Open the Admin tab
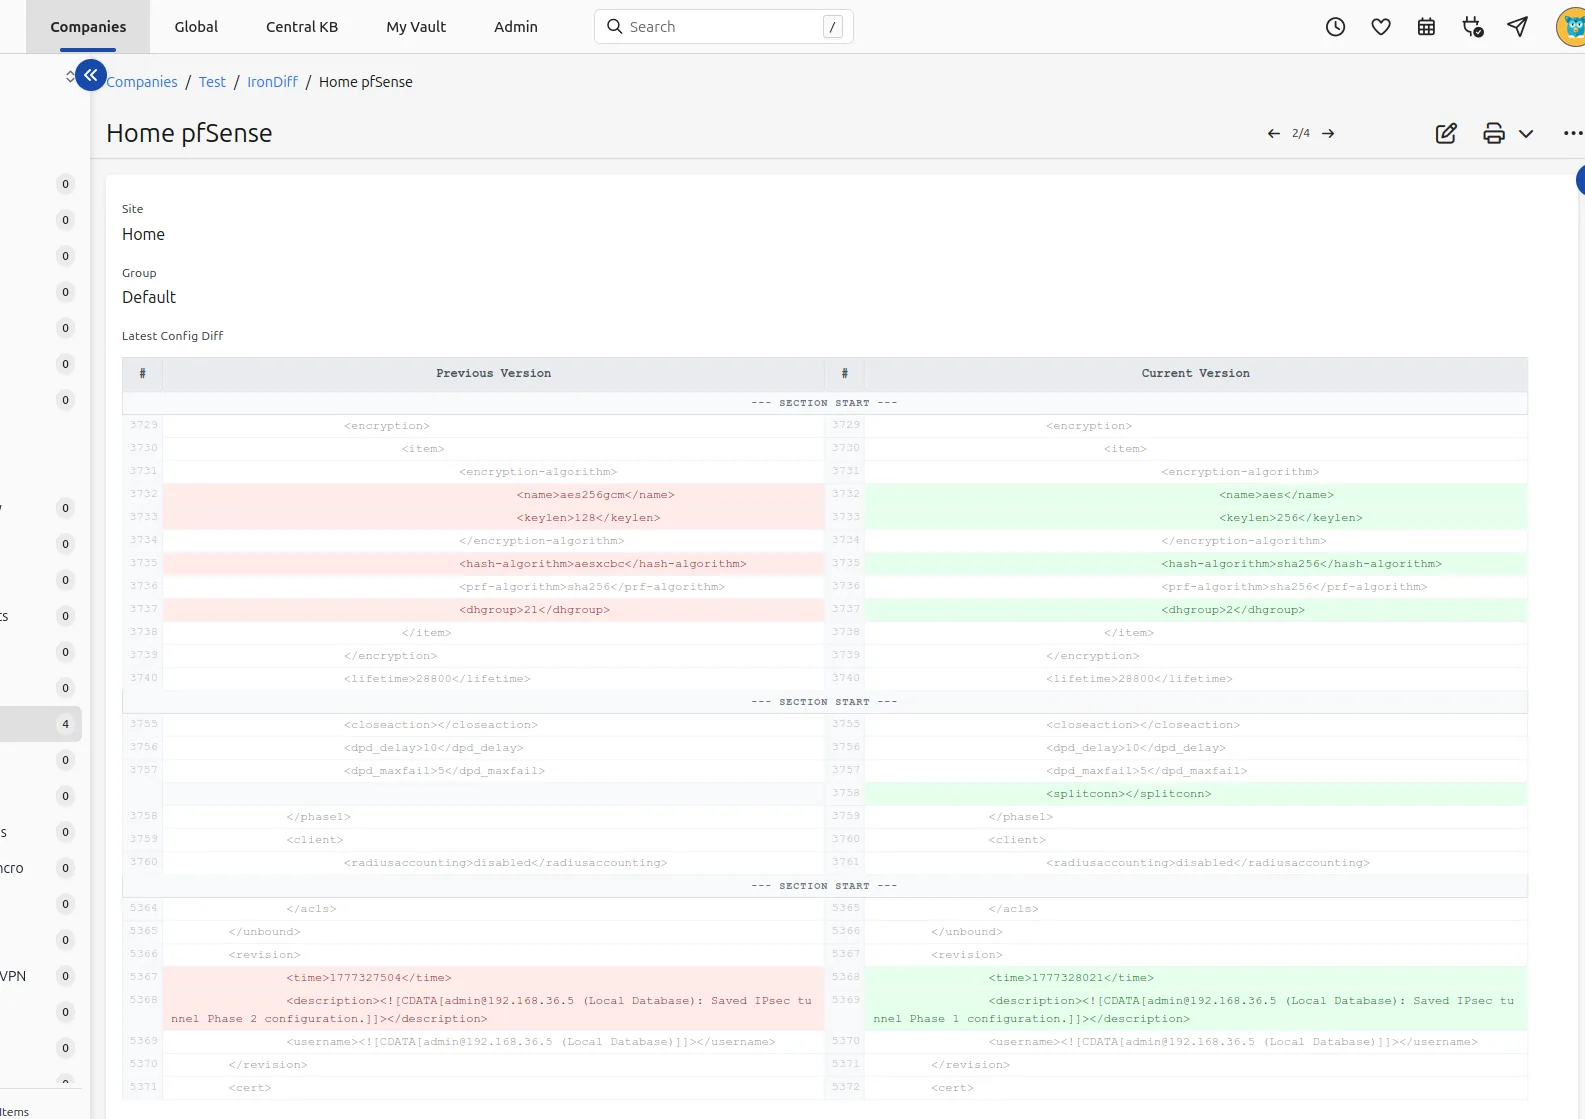The image size is (1585, 1119). click(x=516, y=27)
